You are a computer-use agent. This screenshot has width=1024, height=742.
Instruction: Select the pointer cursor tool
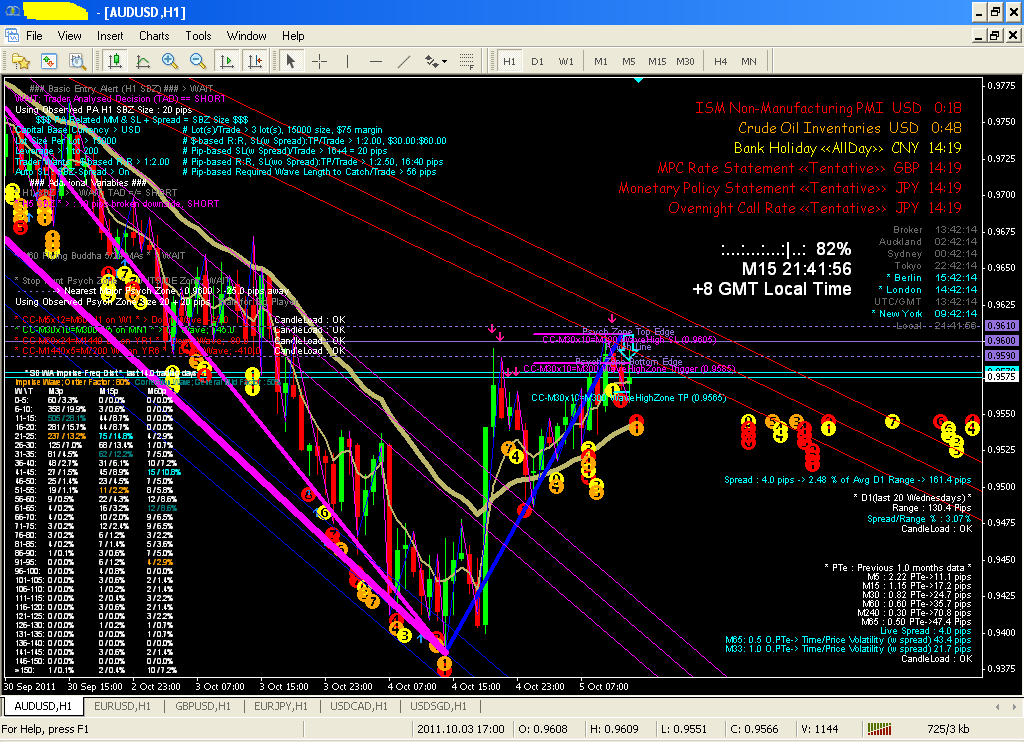[x=291, y=61]
